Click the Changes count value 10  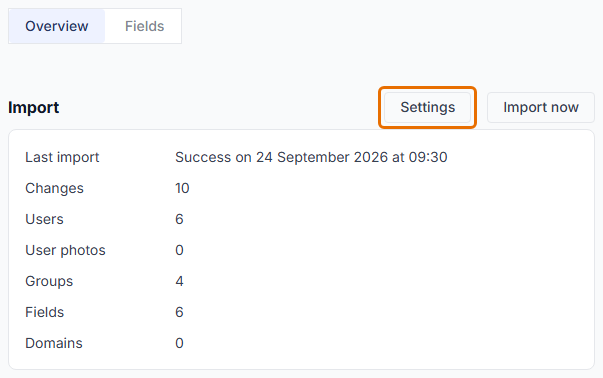[x=182, y=188]
